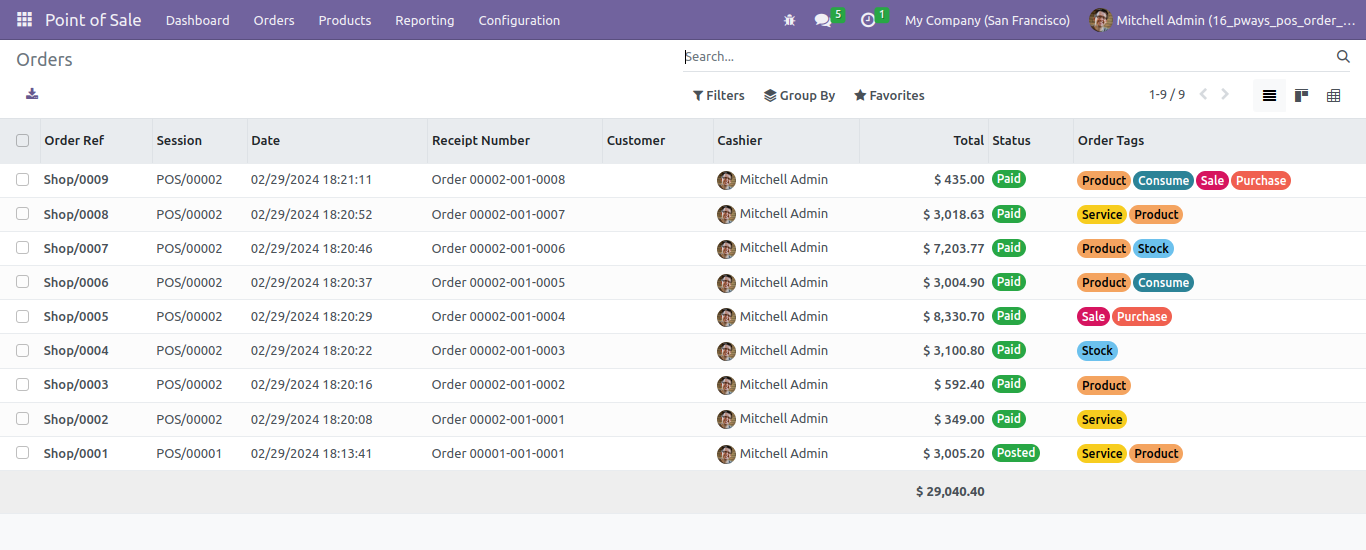Toggle the select-all orders checkbox
Image resolution: width=1366 pixels, height=550 pixels.
23,141
